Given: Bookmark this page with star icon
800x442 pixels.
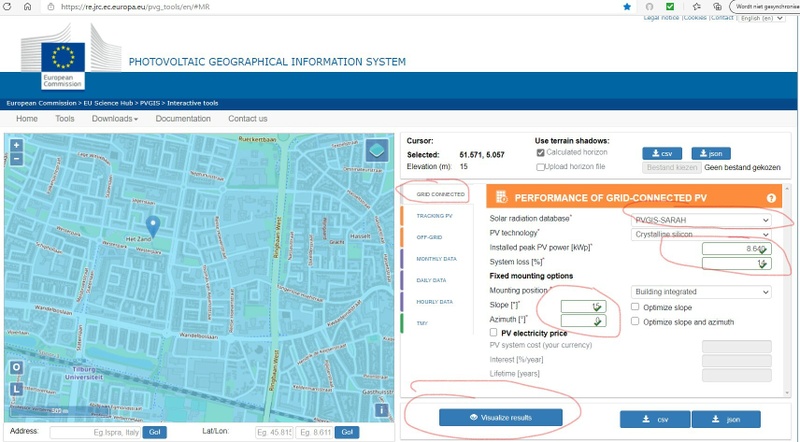Looking at the screenshot, I should (627, 7).
